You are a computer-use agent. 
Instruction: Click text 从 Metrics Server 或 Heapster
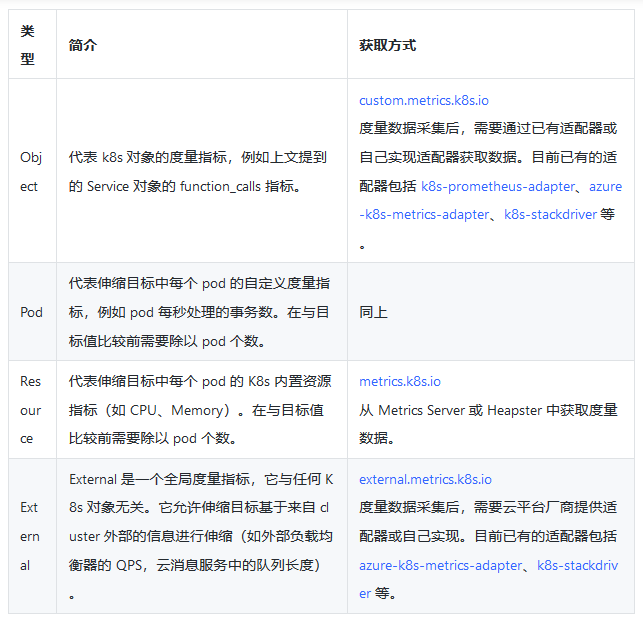click(453, 410)
